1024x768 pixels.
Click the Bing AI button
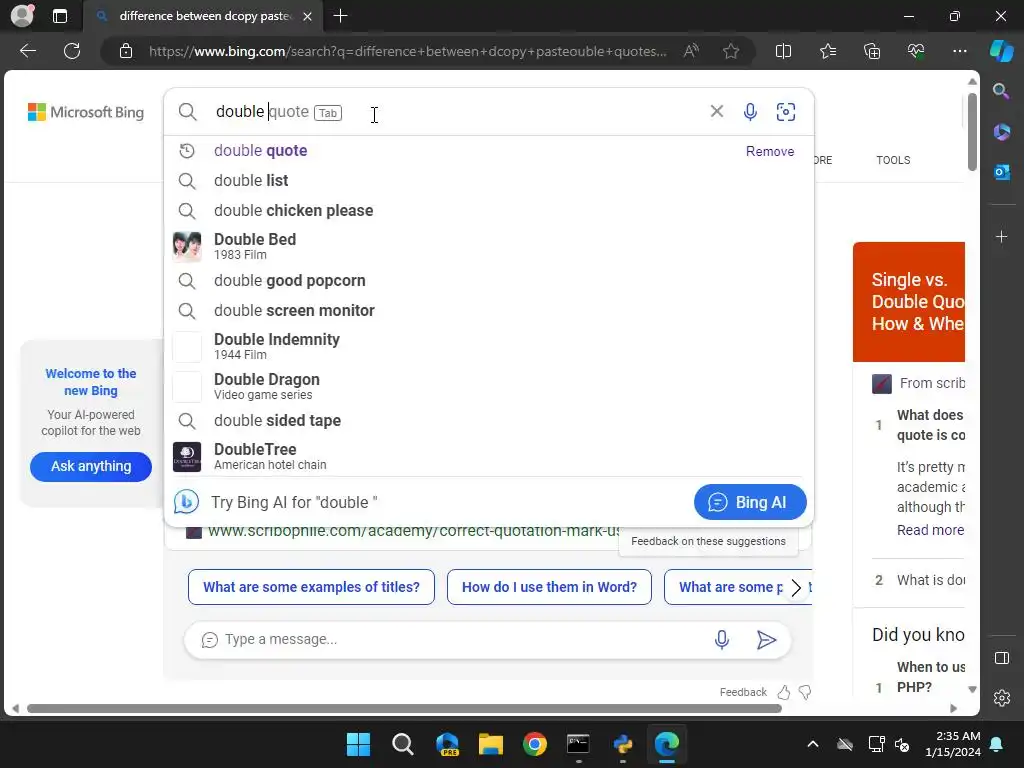click(x=750, y=502)
